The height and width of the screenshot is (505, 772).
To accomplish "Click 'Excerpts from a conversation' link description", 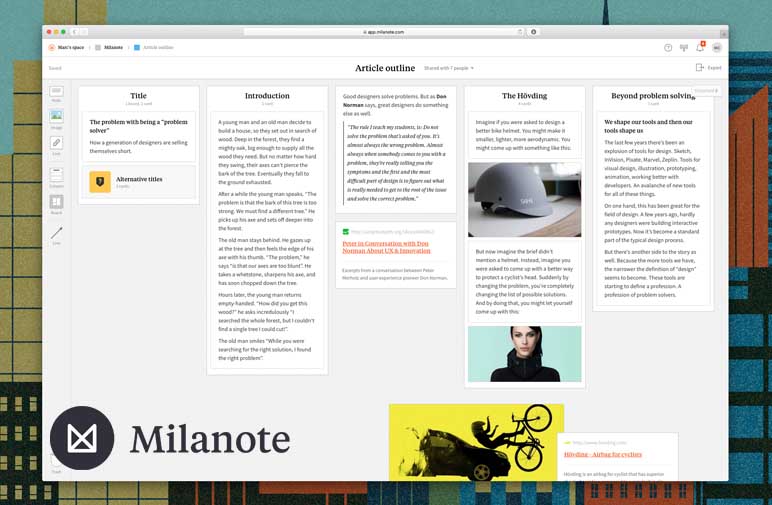I will tap(395, 274).
